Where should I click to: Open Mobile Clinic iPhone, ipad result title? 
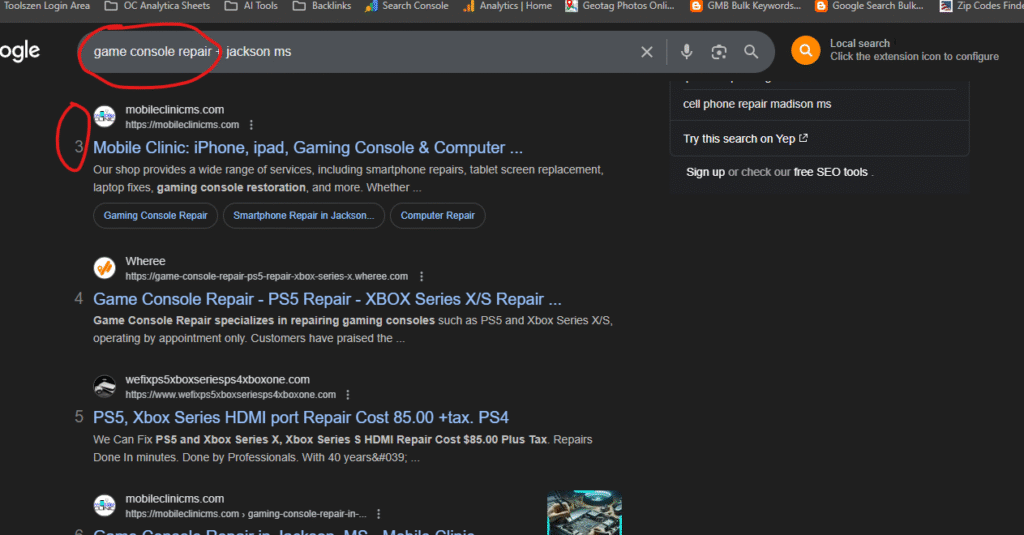click(x=307, y=148)
